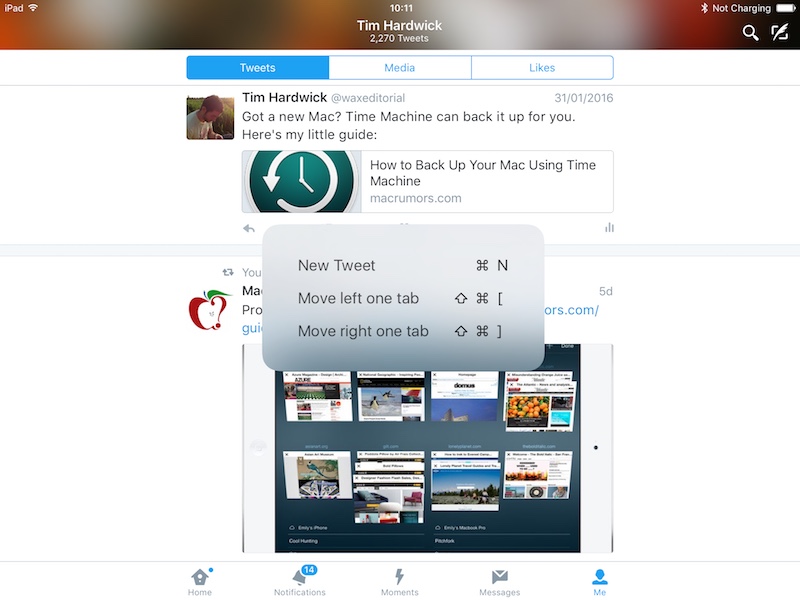Click the 2,270 Tweets header count

[399, 38]
